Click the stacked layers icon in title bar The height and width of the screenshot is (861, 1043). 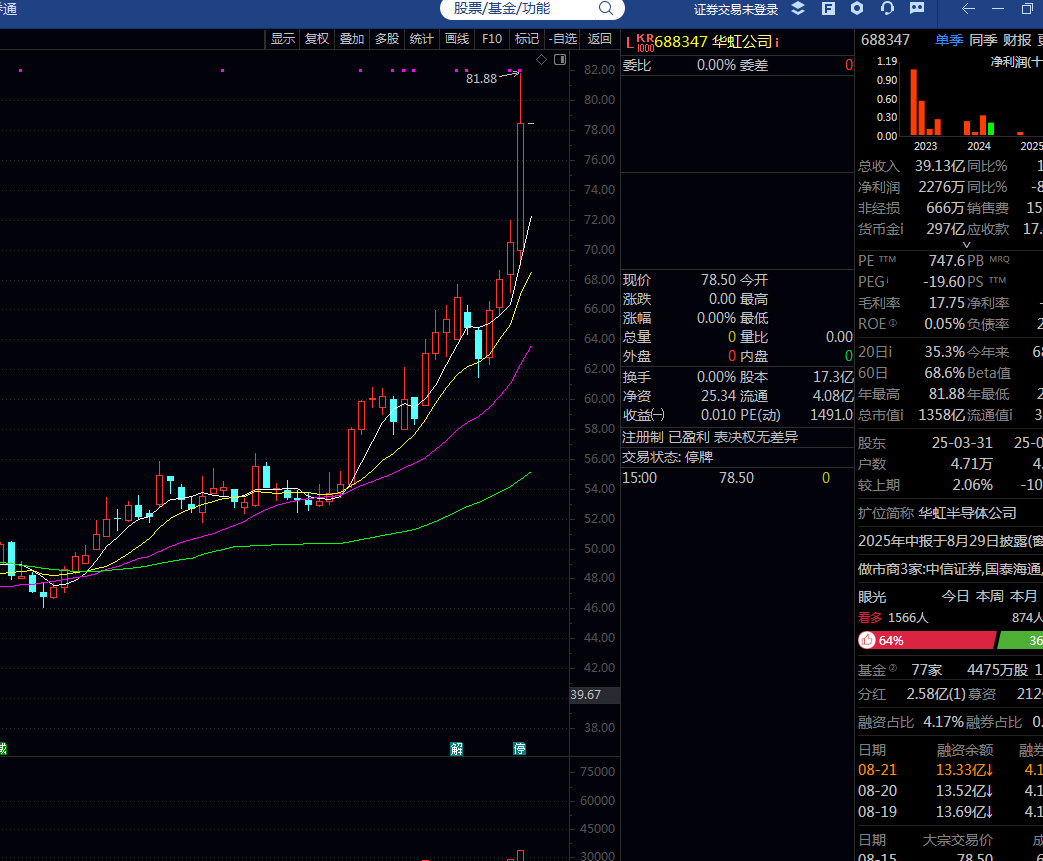(x=798, y=8)
